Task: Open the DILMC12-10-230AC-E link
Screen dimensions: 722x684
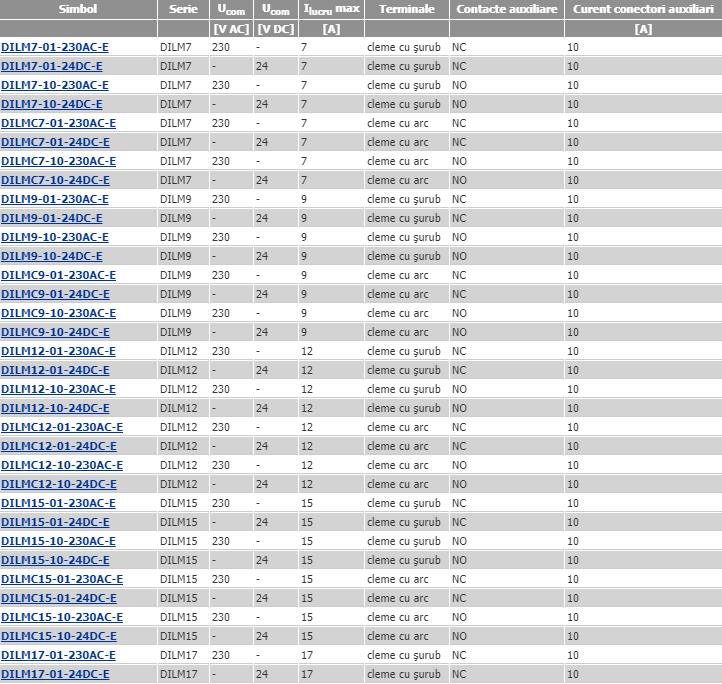Action: 62,465
